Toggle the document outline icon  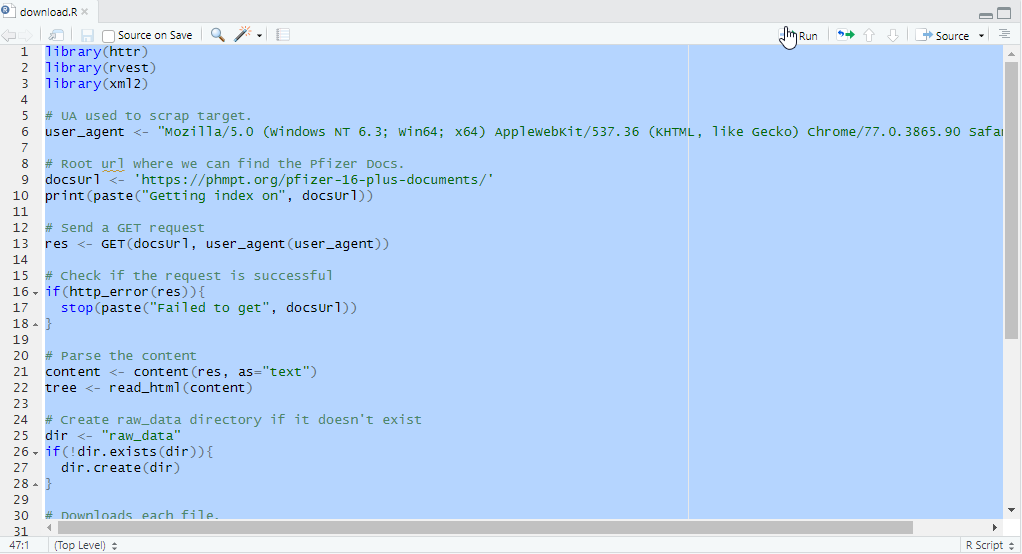(x=1005, y=35)
